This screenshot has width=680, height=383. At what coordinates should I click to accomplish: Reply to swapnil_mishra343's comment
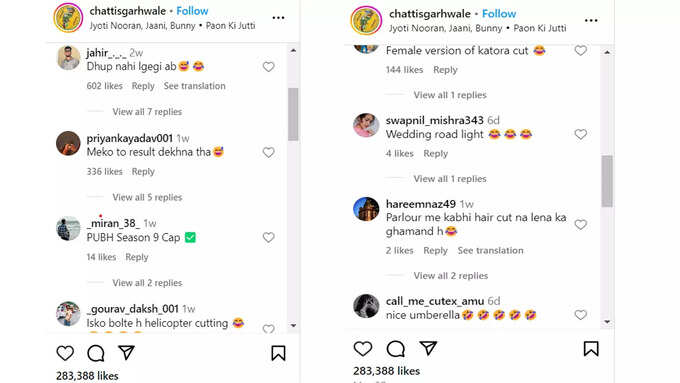pyautogui.click(x=435, y=154)
